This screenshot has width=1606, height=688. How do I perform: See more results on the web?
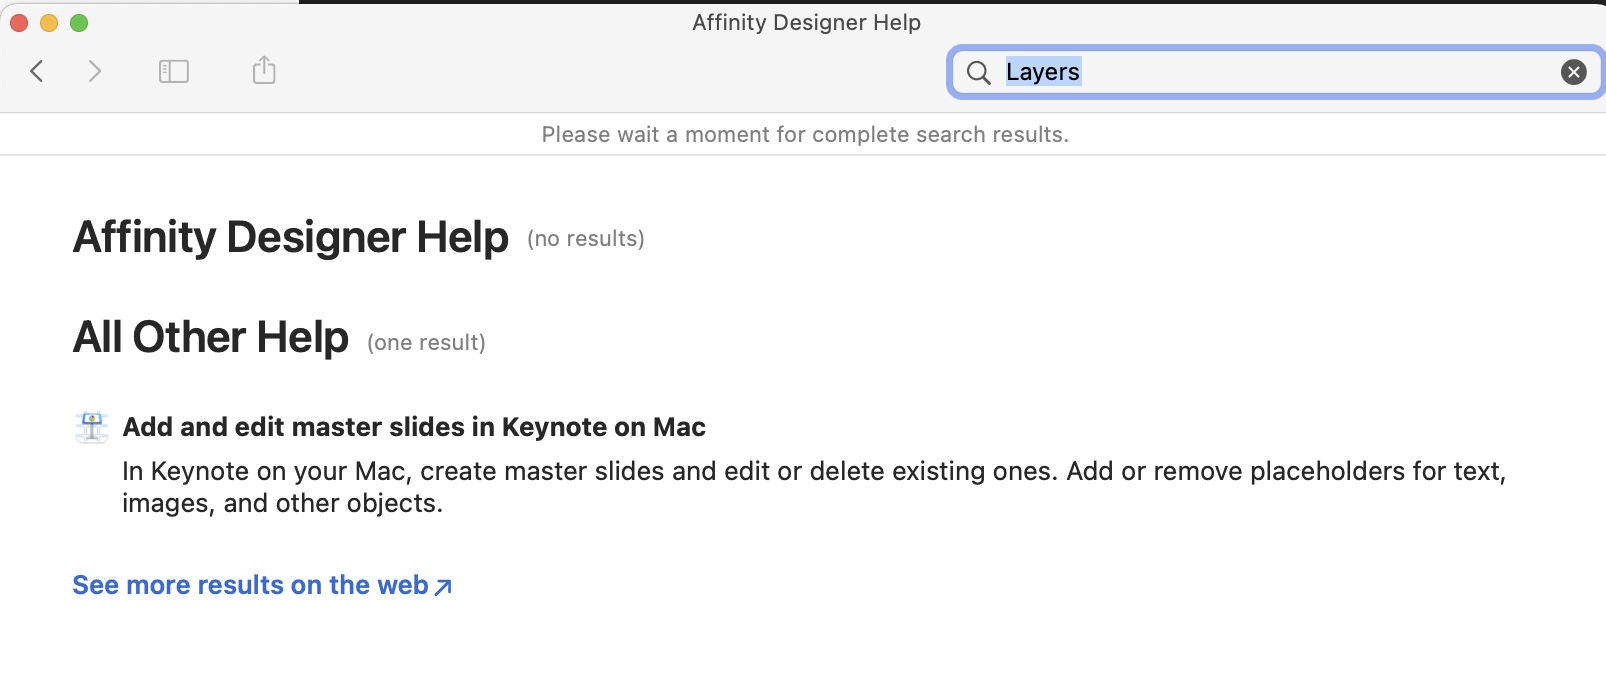tap(262, 585)
